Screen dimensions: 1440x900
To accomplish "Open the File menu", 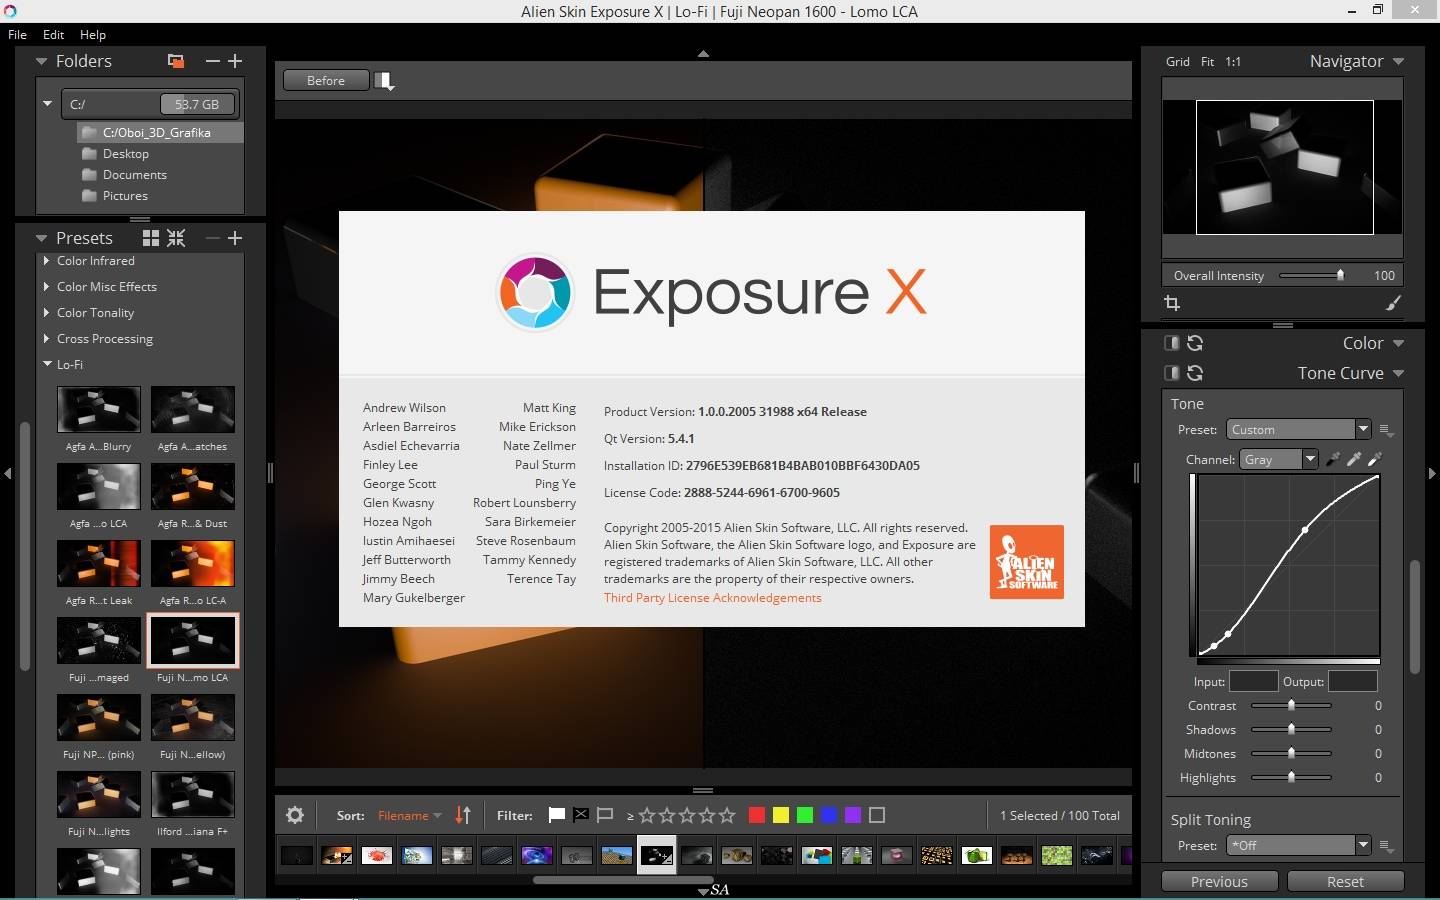I will (x=17, y=34).
